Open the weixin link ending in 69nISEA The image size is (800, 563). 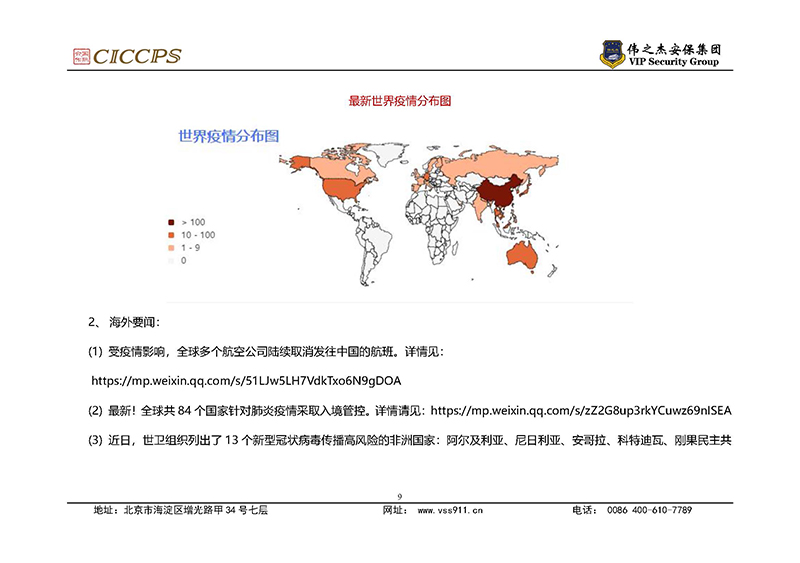point(580,410)
